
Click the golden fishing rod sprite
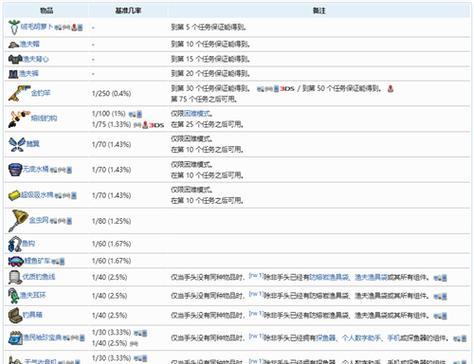point(19,93)
